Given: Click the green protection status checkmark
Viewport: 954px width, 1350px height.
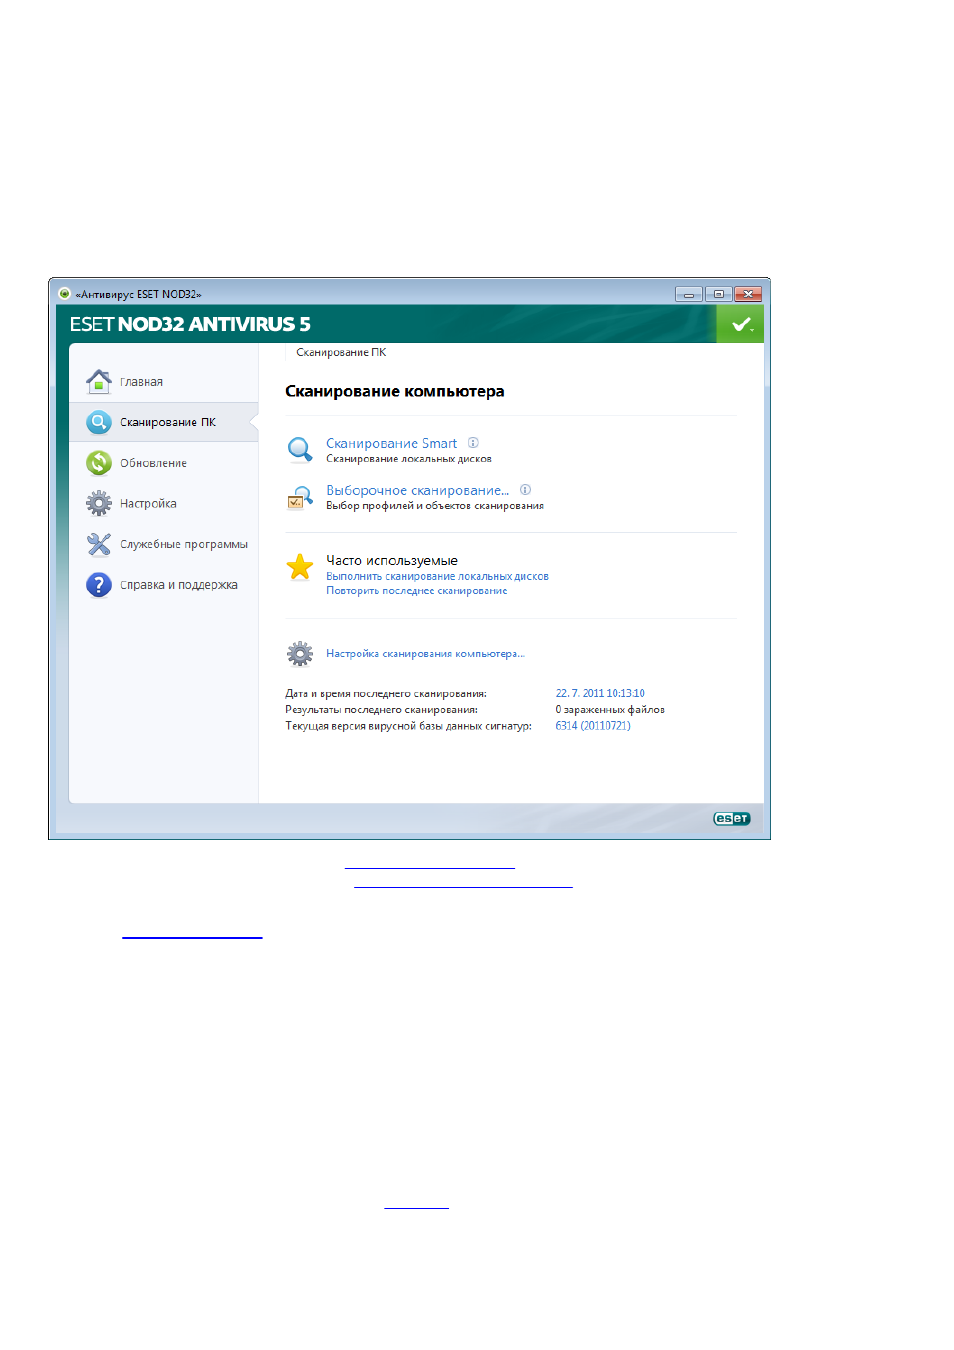Looking at the screenshot, I should click(740, 324).
